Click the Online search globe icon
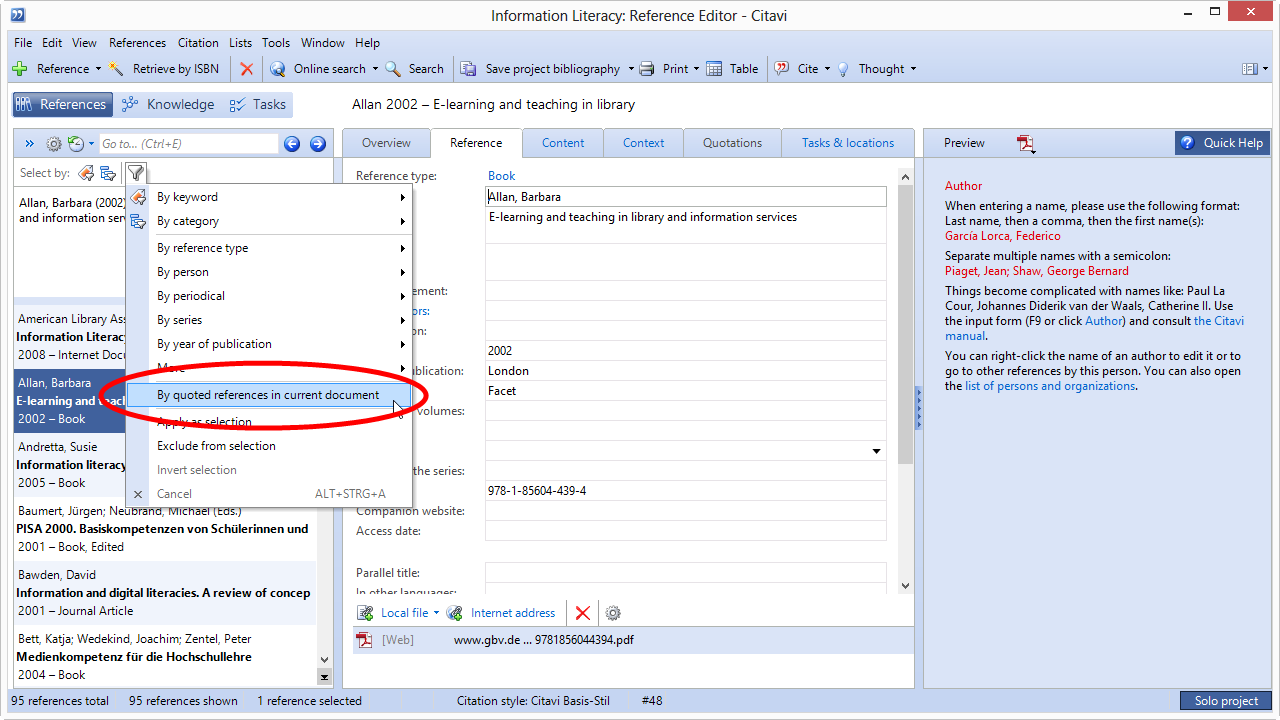This screenshot has height=720, width=1280. (277, 69)
